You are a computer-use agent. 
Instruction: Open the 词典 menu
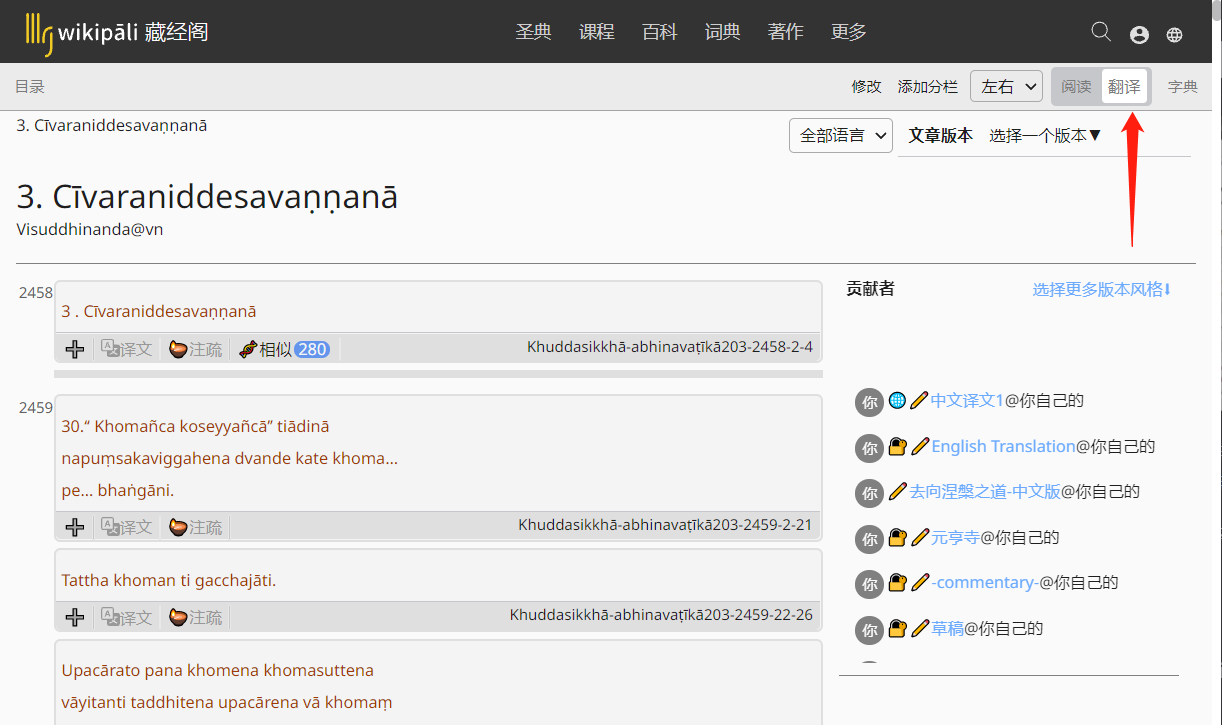coord(723,32)
